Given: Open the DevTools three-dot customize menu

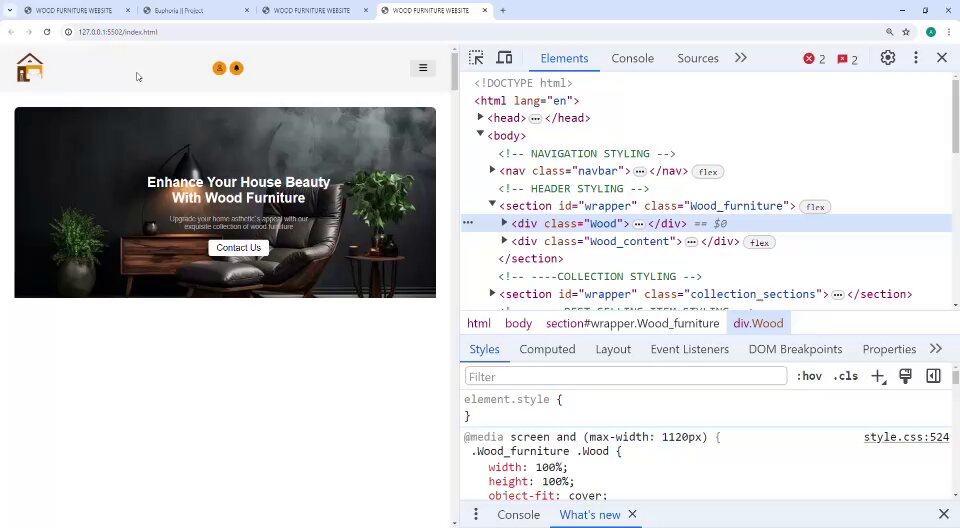Looking at the screenshot, I should click(916, 58).
